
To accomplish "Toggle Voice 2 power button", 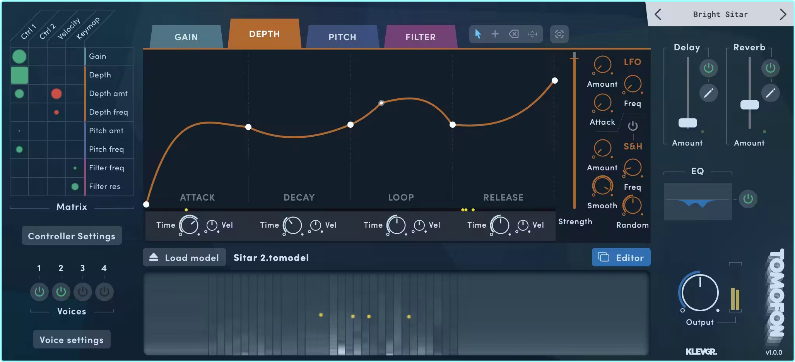I will tap(61, 292).
